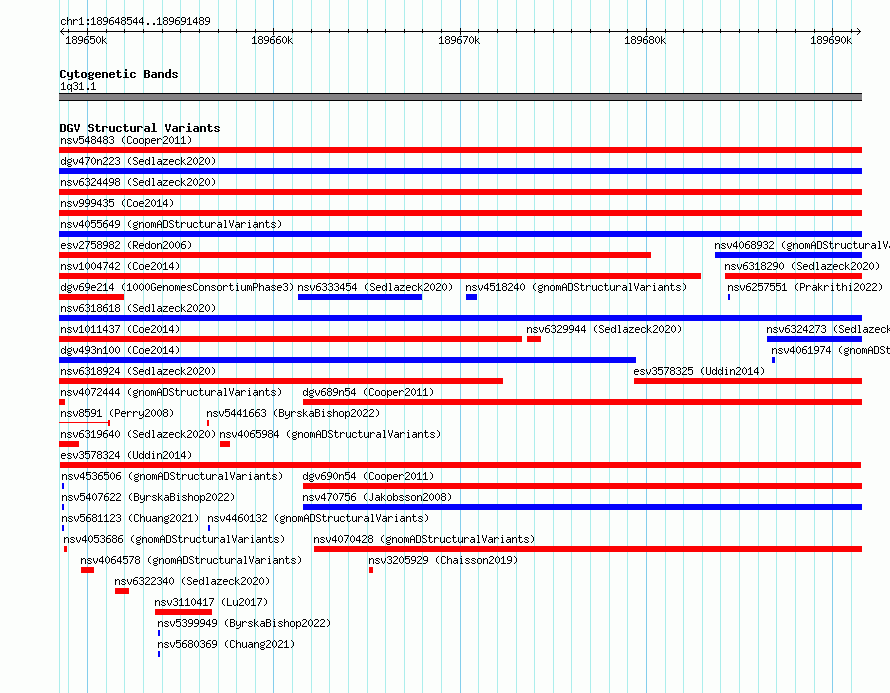890x693 pixels.
Task: Click the gray 1q31.1 cytogenetic band bar
Action: tap(460, 97)
